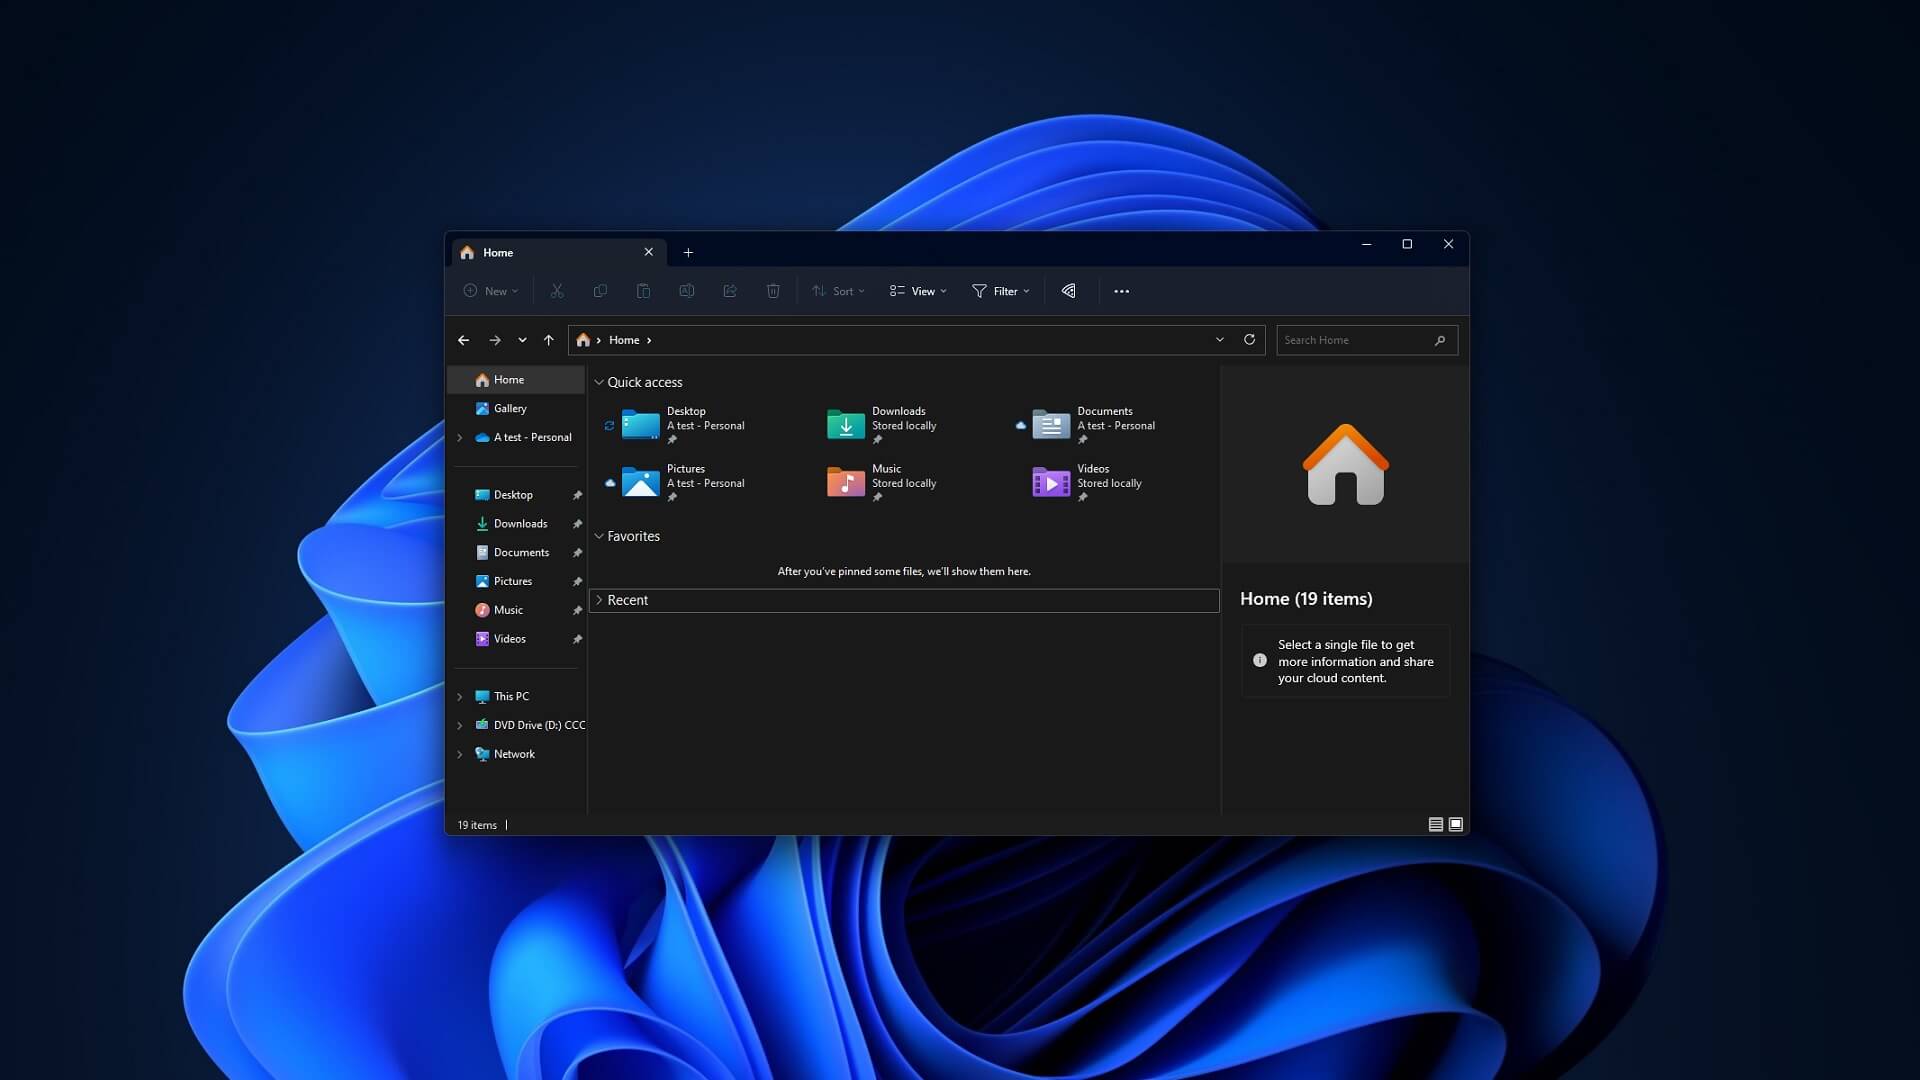
Task: Click the Share toolbar icon
Action: coord(729,290)
